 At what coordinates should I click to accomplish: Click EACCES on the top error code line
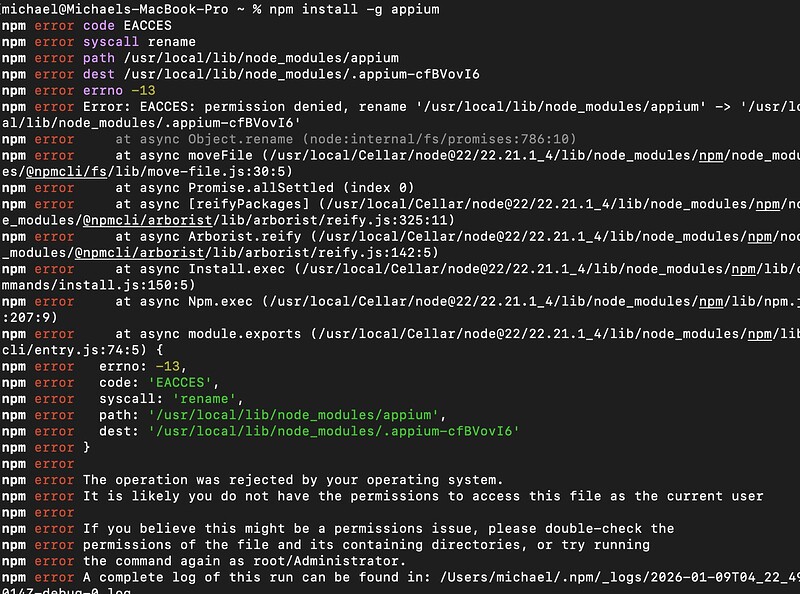pyautogui.click(x=148, y=25)
